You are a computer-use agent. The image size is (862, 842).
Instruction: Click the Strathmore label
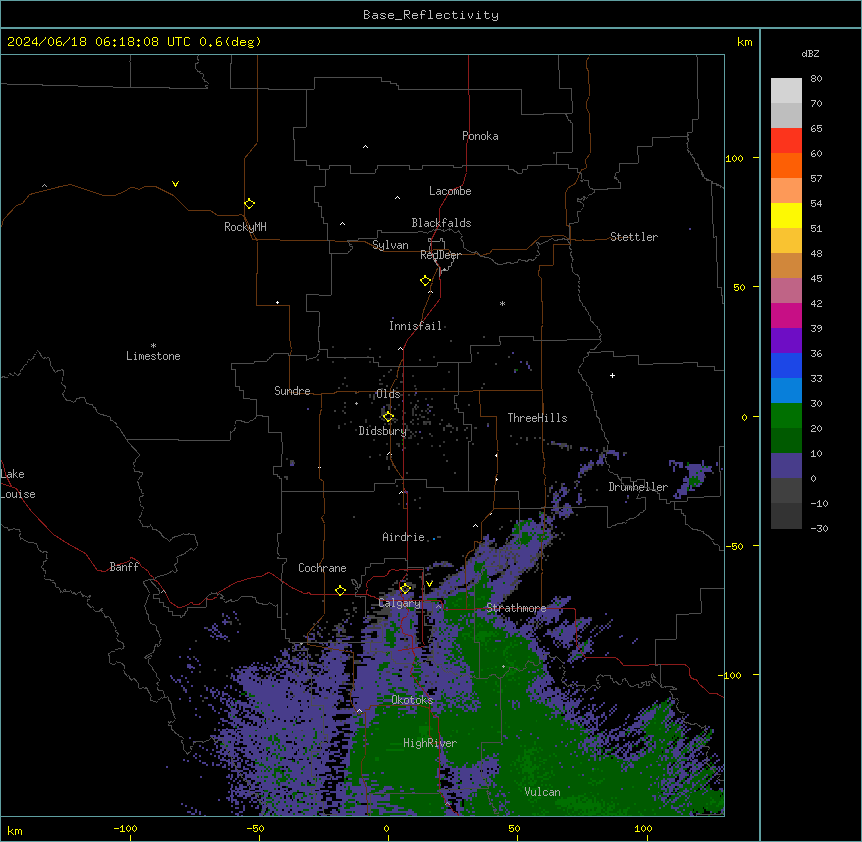coord(516,608)
